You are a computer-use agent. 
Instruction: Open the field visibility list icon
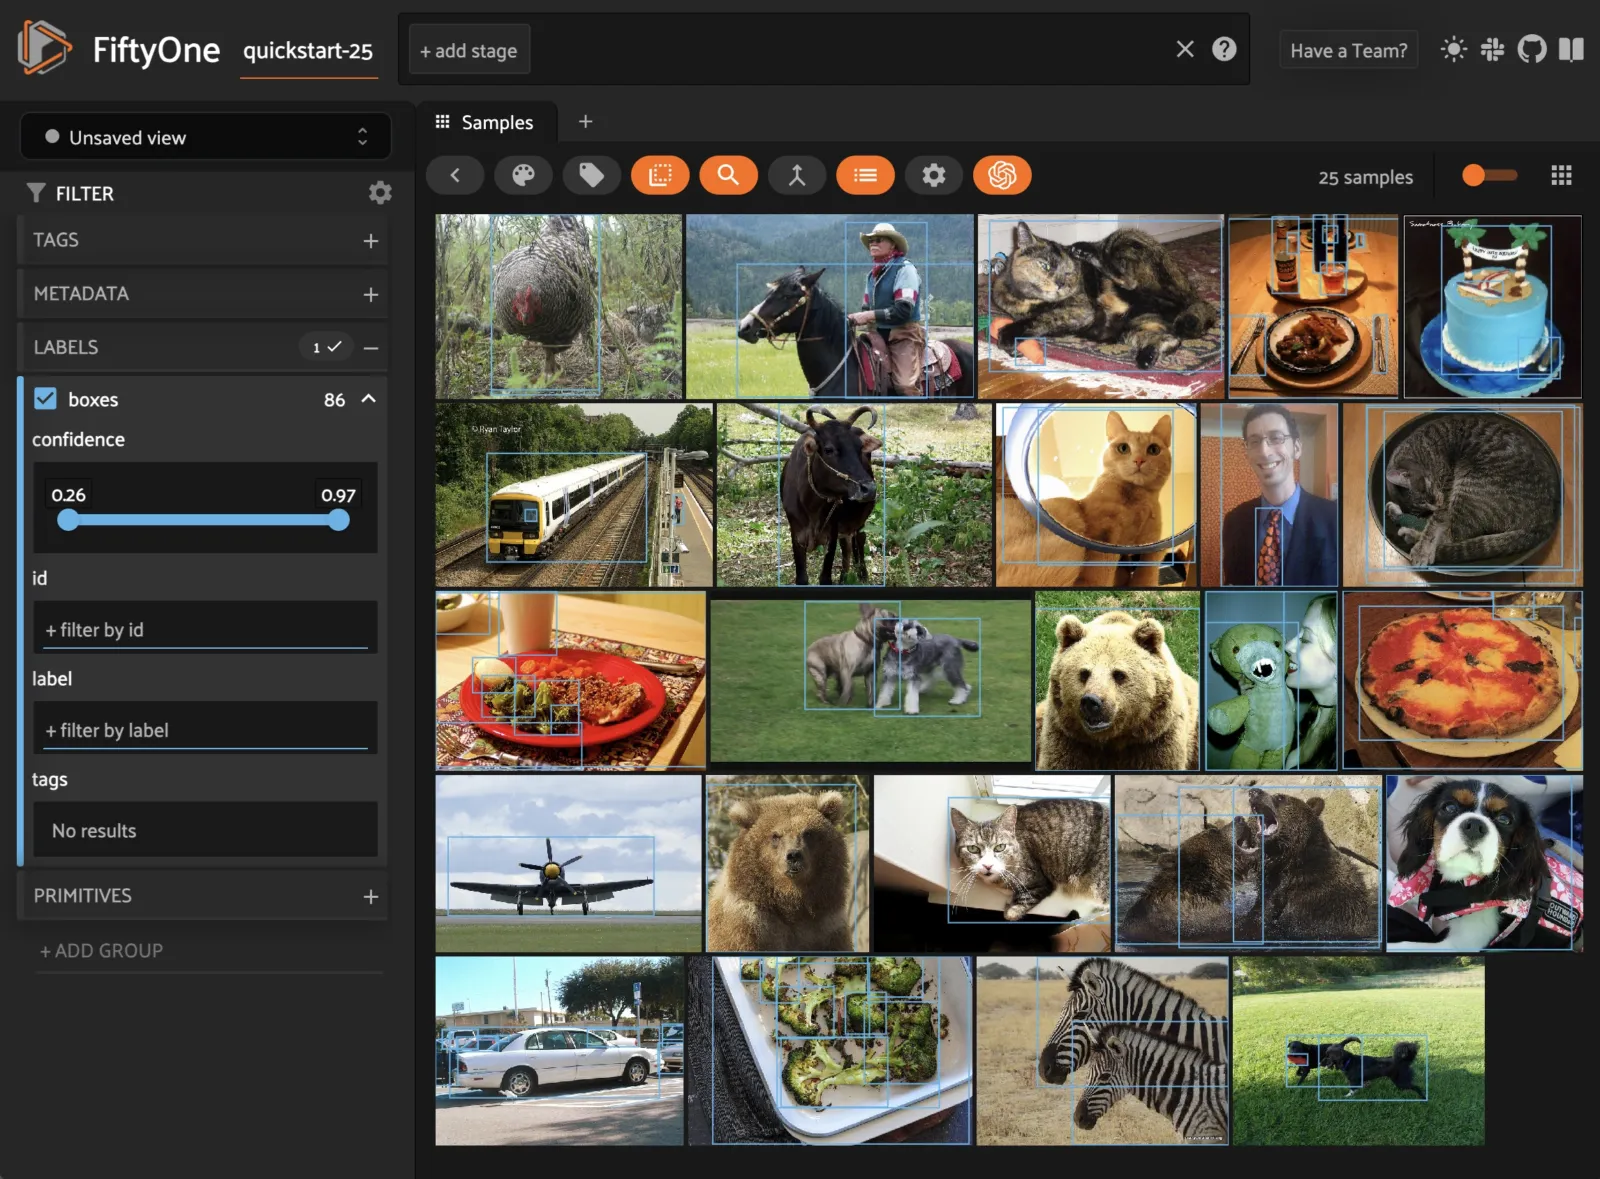pos(865,176)
